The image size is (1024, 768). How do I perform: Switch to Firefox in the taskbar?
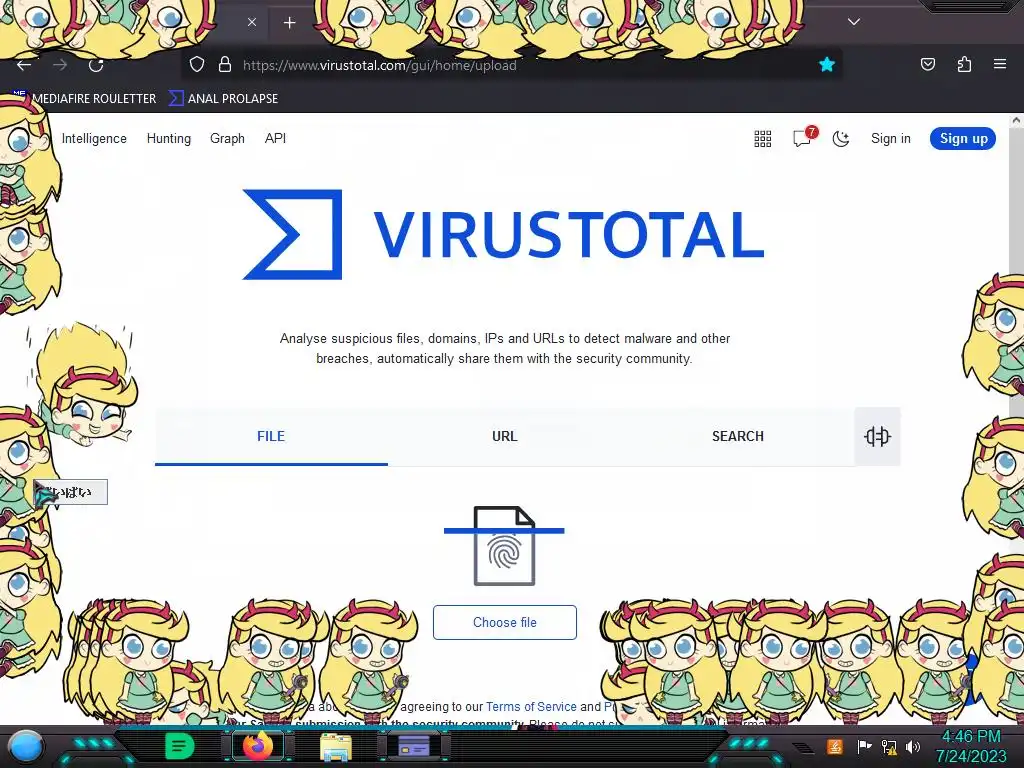click(x=258, y=746)
